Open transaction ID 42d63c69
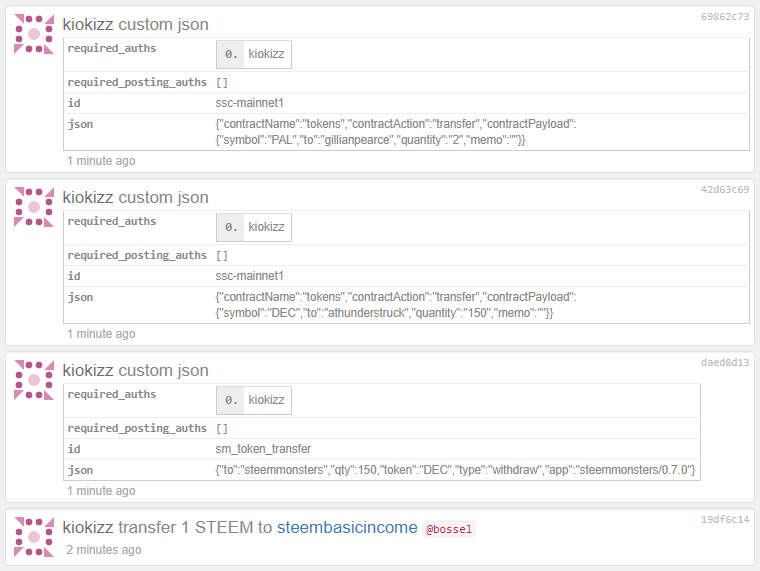The image size is (760, 571). [725, 190]
